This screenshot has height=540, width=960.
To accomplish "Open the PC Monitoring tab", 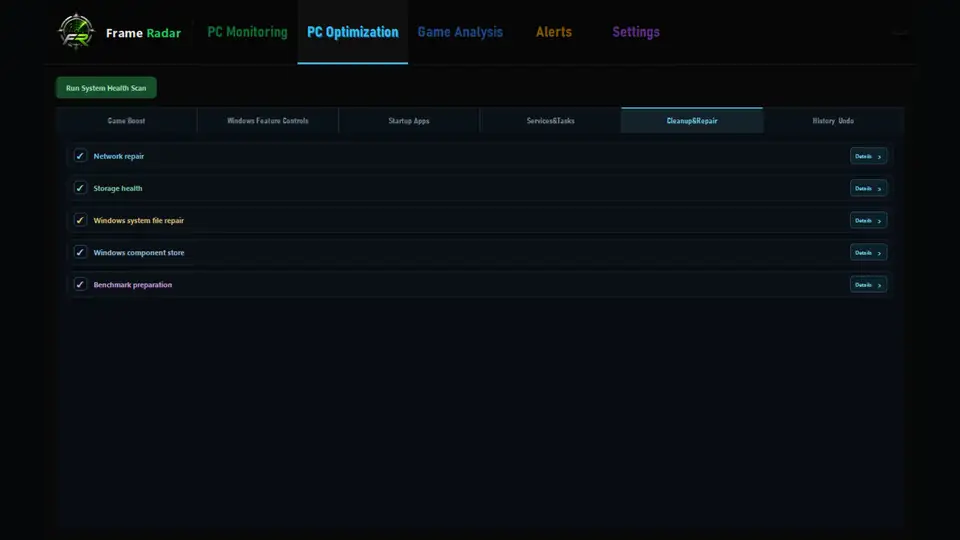I will tap(247, 32).
